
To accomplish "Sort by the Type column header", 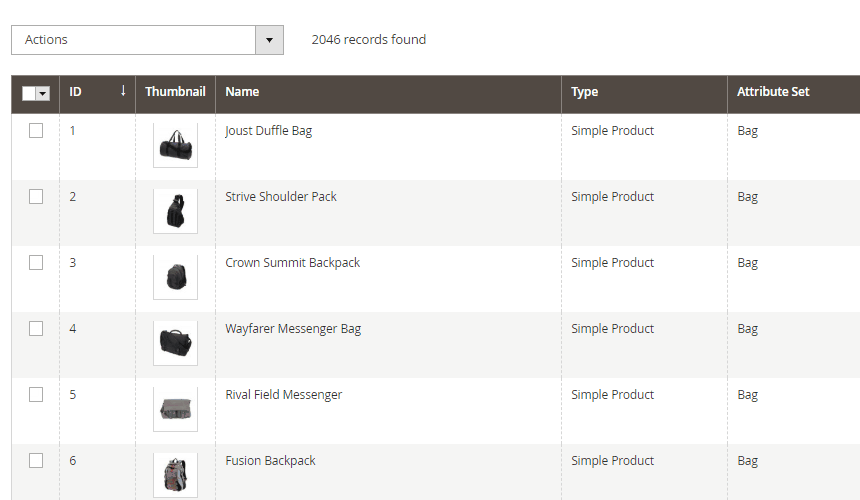I will pos(644,92).
